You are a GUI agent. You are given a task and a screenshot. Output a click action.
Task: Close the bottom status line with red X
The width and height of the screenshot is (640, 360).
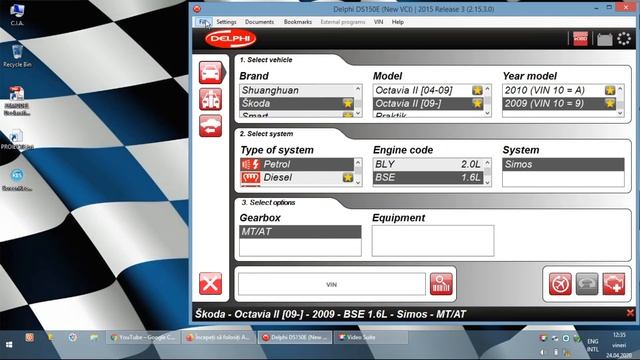[x=630, y=313]
